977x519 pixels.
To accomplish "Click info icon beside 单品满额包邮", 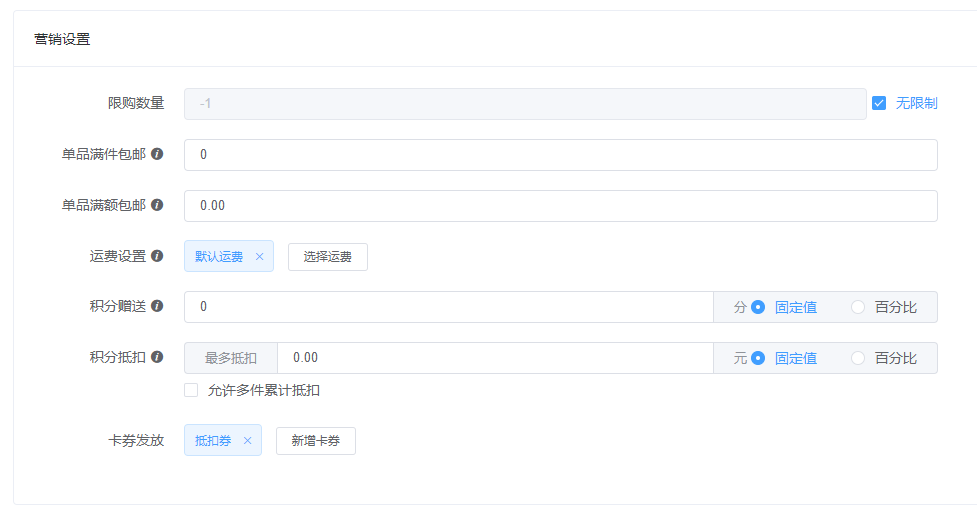I will 157,205.
